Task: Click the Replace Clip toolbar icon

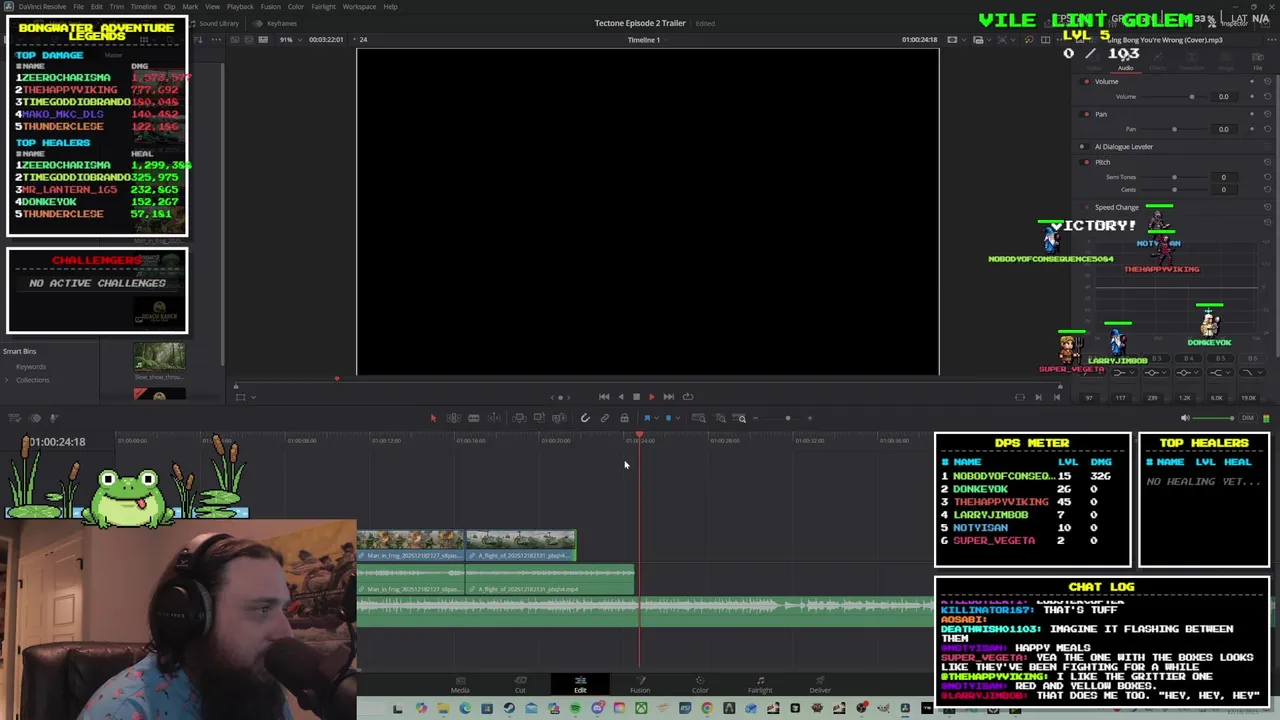Action: (x=559, y=418)
